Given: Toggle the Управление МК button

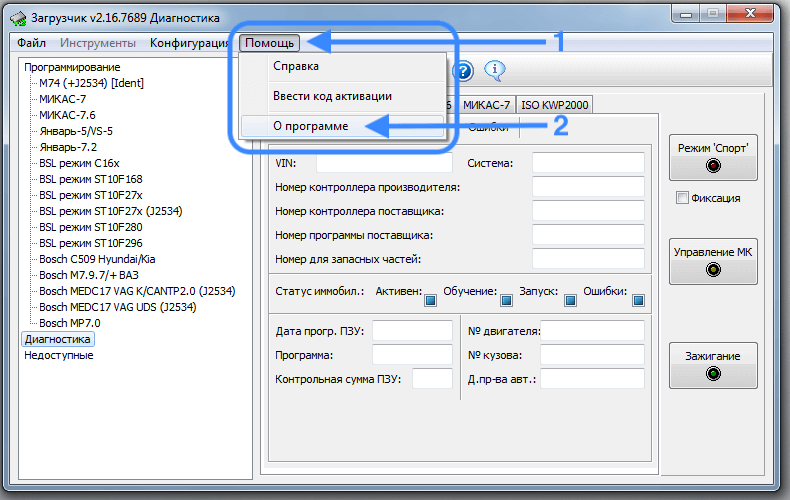Looking at the screenshot, I should click(713, 262).
